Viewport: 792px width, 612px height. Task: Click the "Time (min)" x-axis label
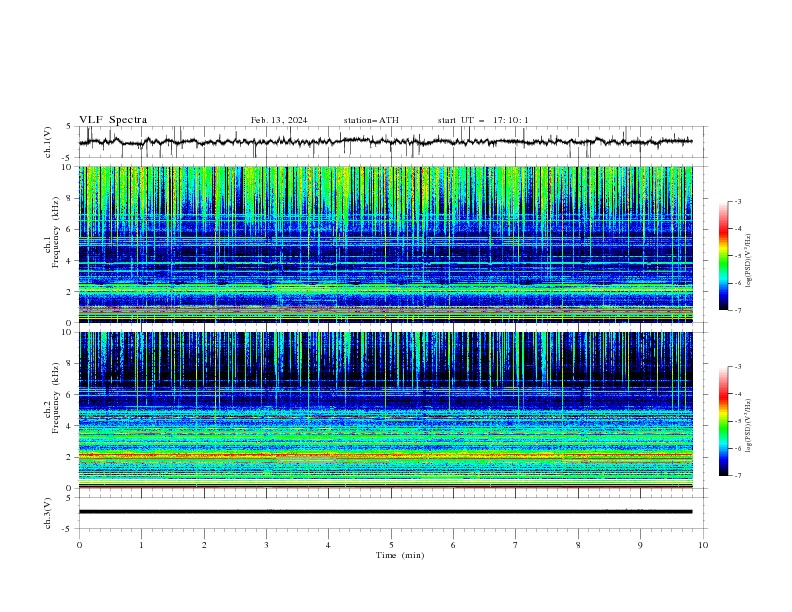(400, 555)
